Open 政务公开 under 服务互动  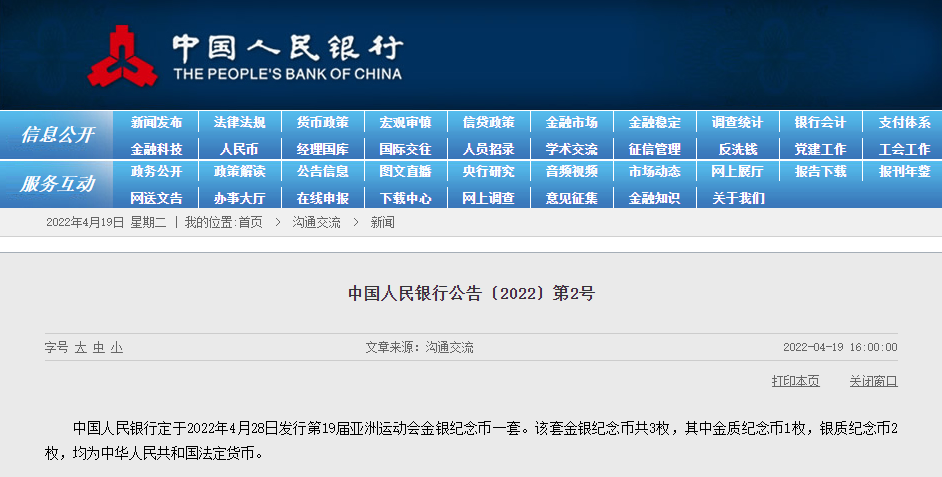coord(156,172)
